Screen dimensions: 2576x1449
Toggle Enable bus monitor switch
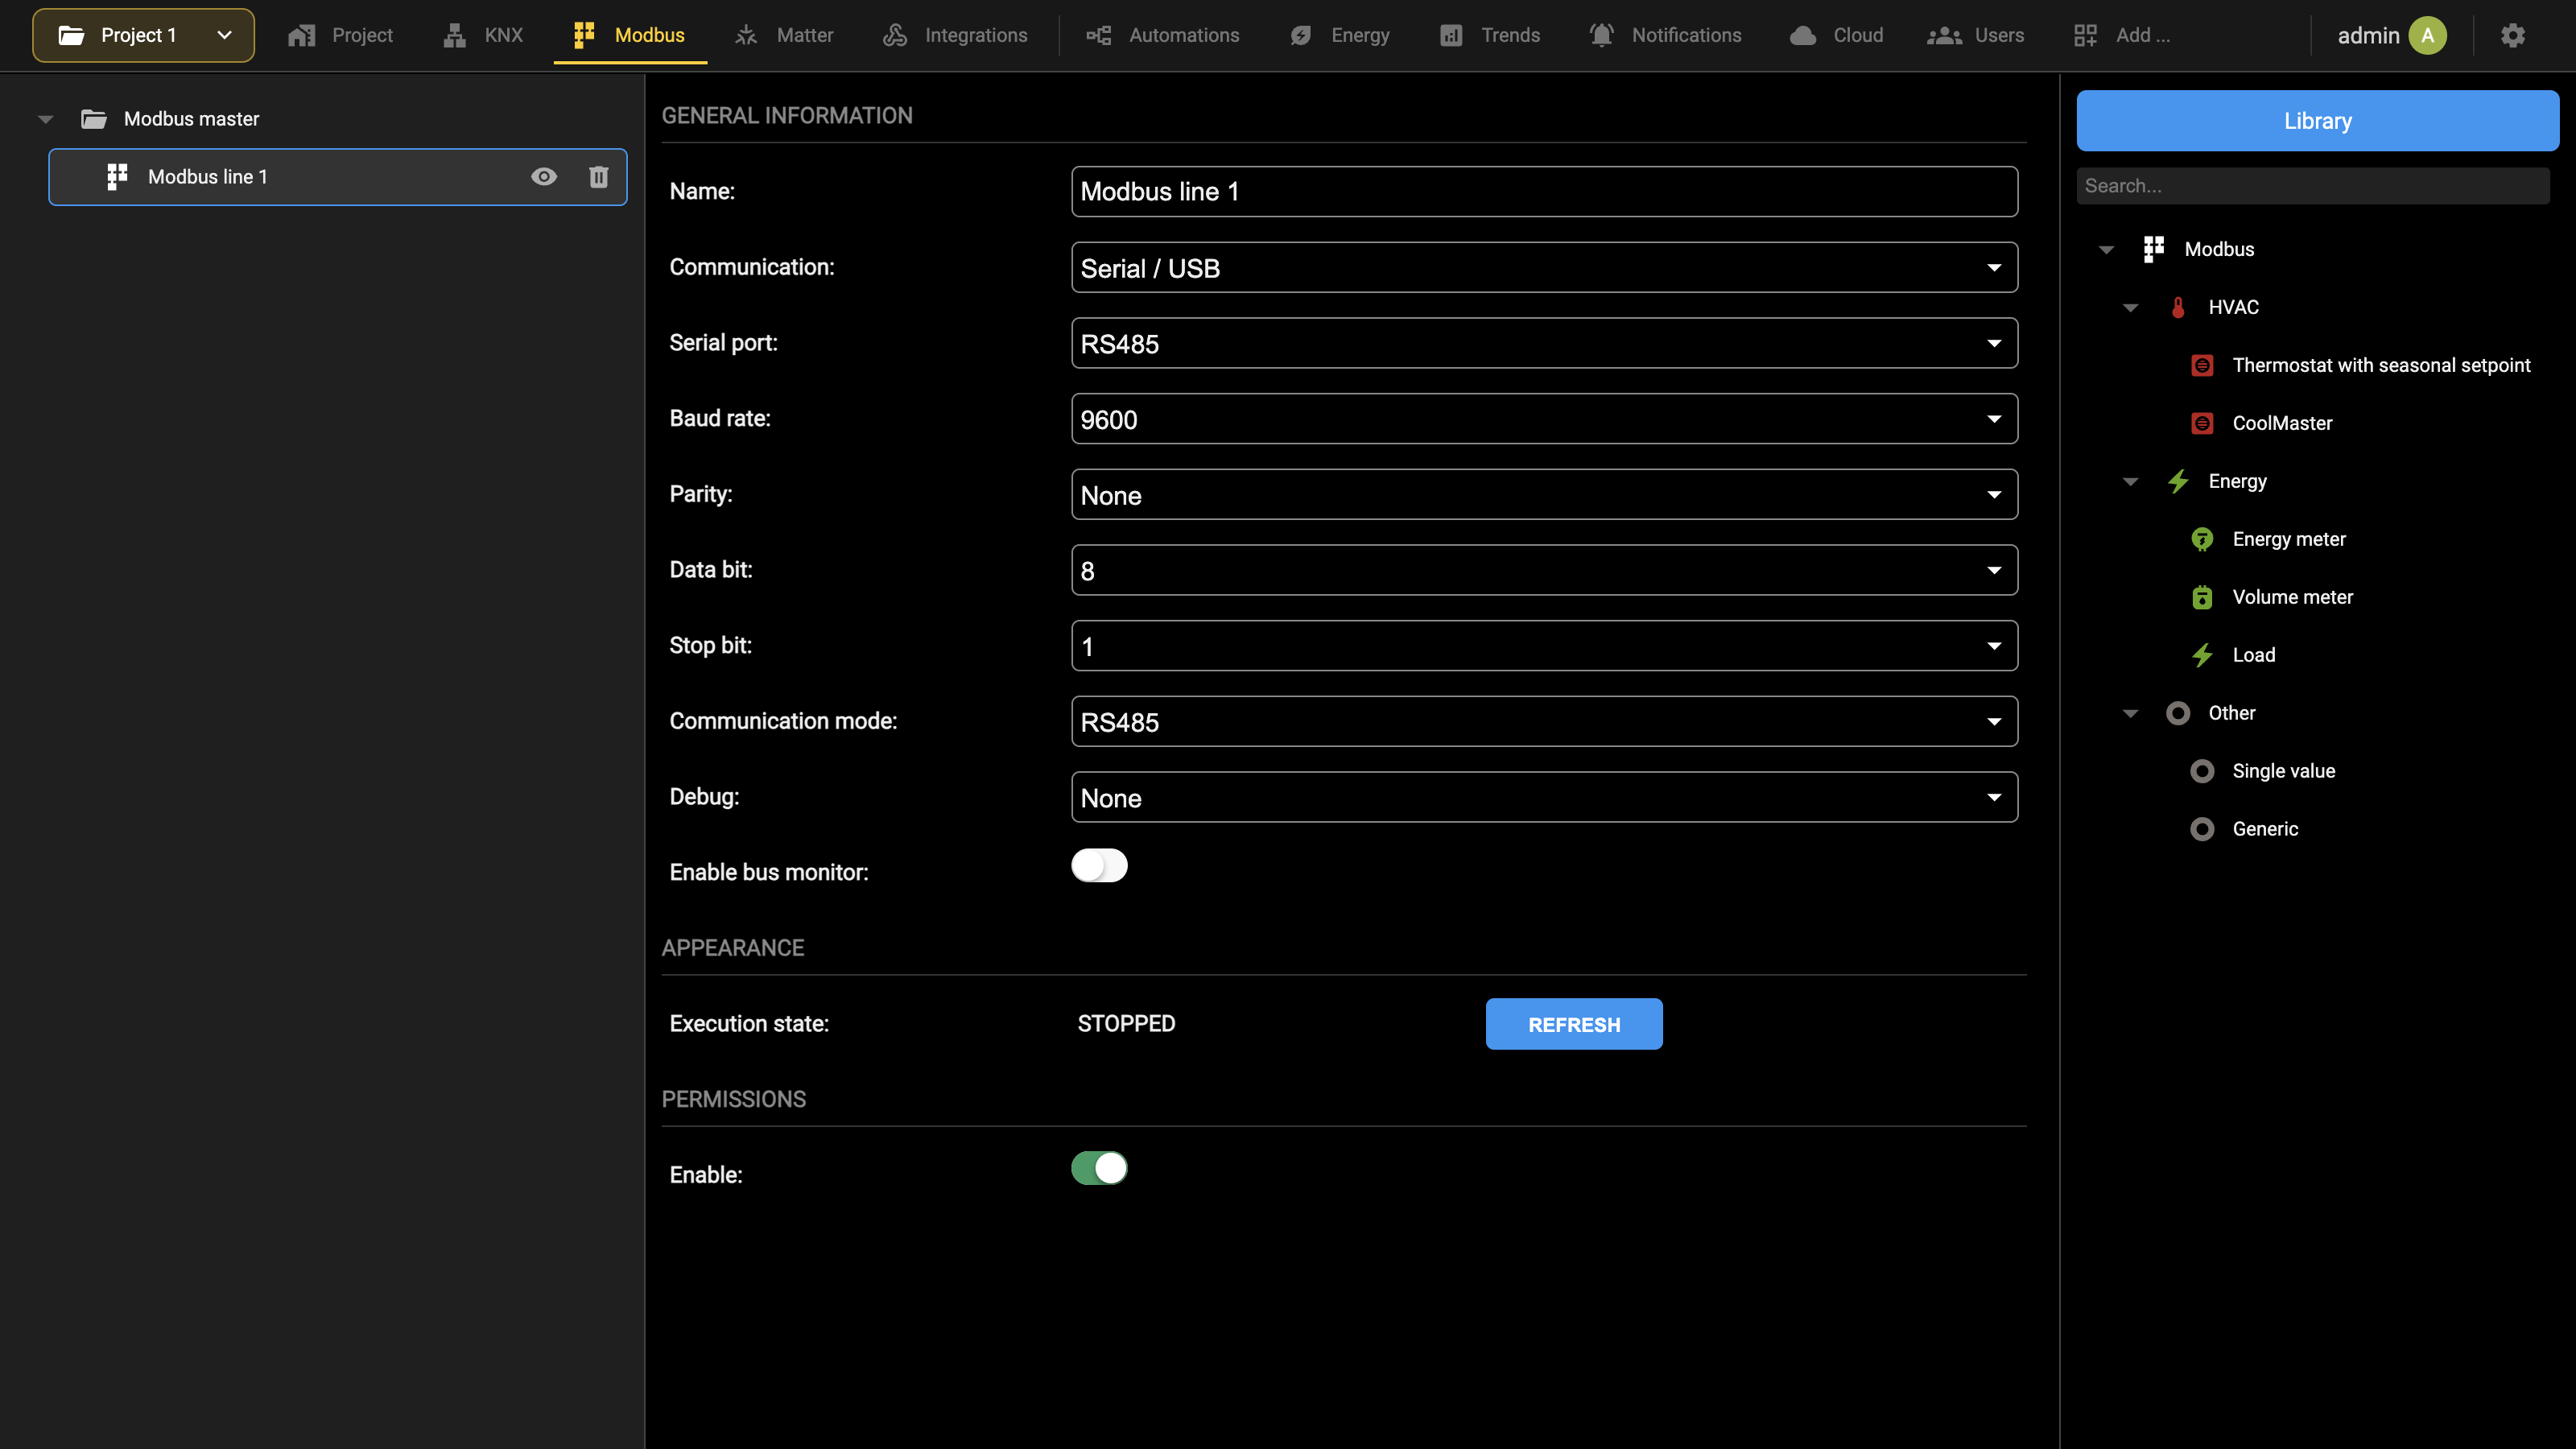(x=1099, y=865)
